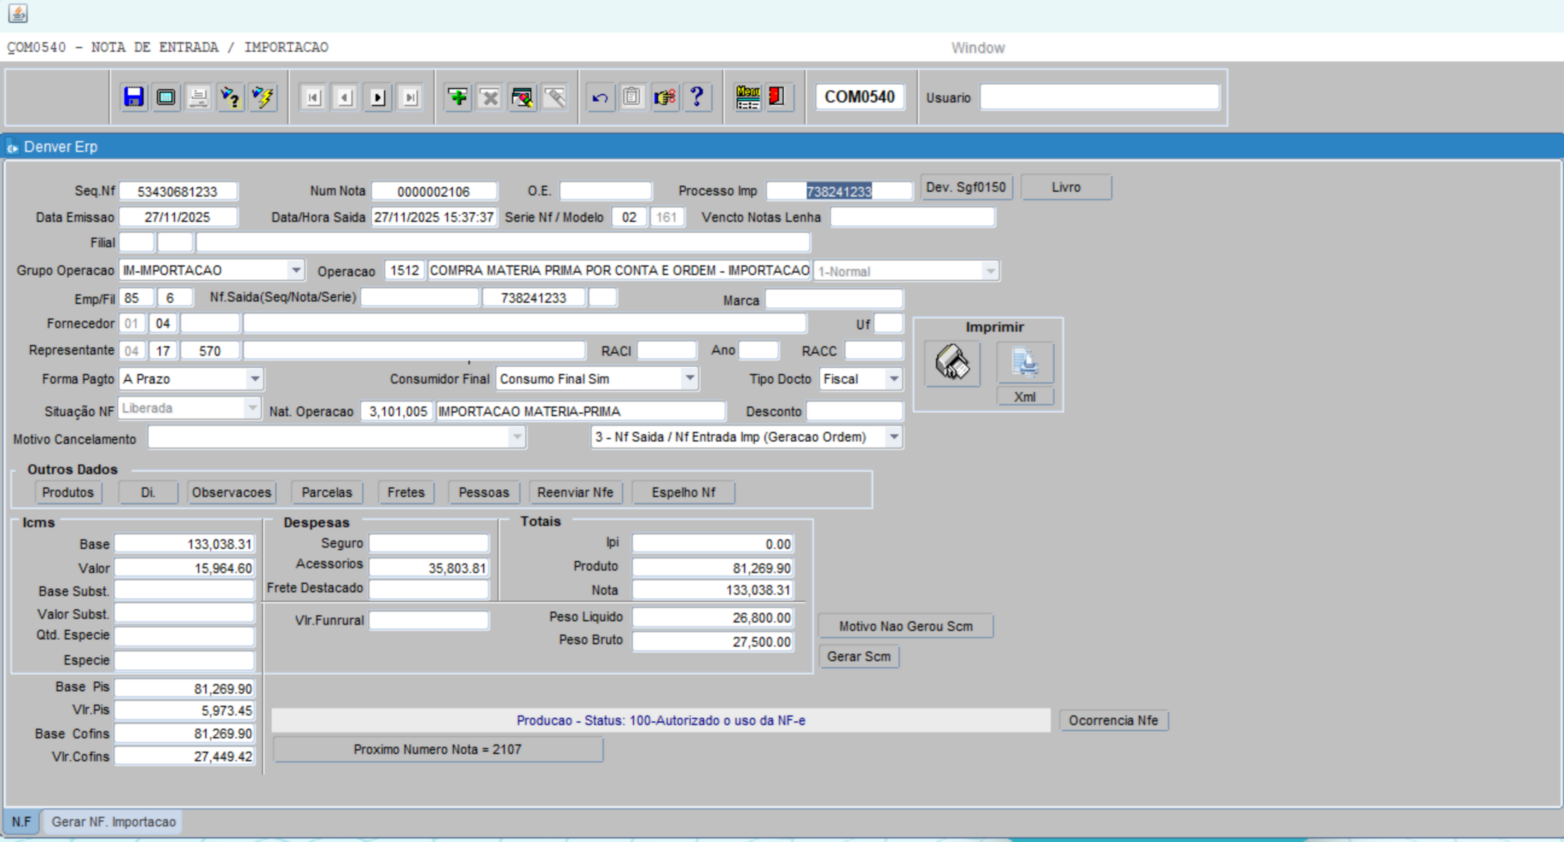The image size is (1564, 842).
Task: Click into the Usuario input field
Action: [1099, 97]
